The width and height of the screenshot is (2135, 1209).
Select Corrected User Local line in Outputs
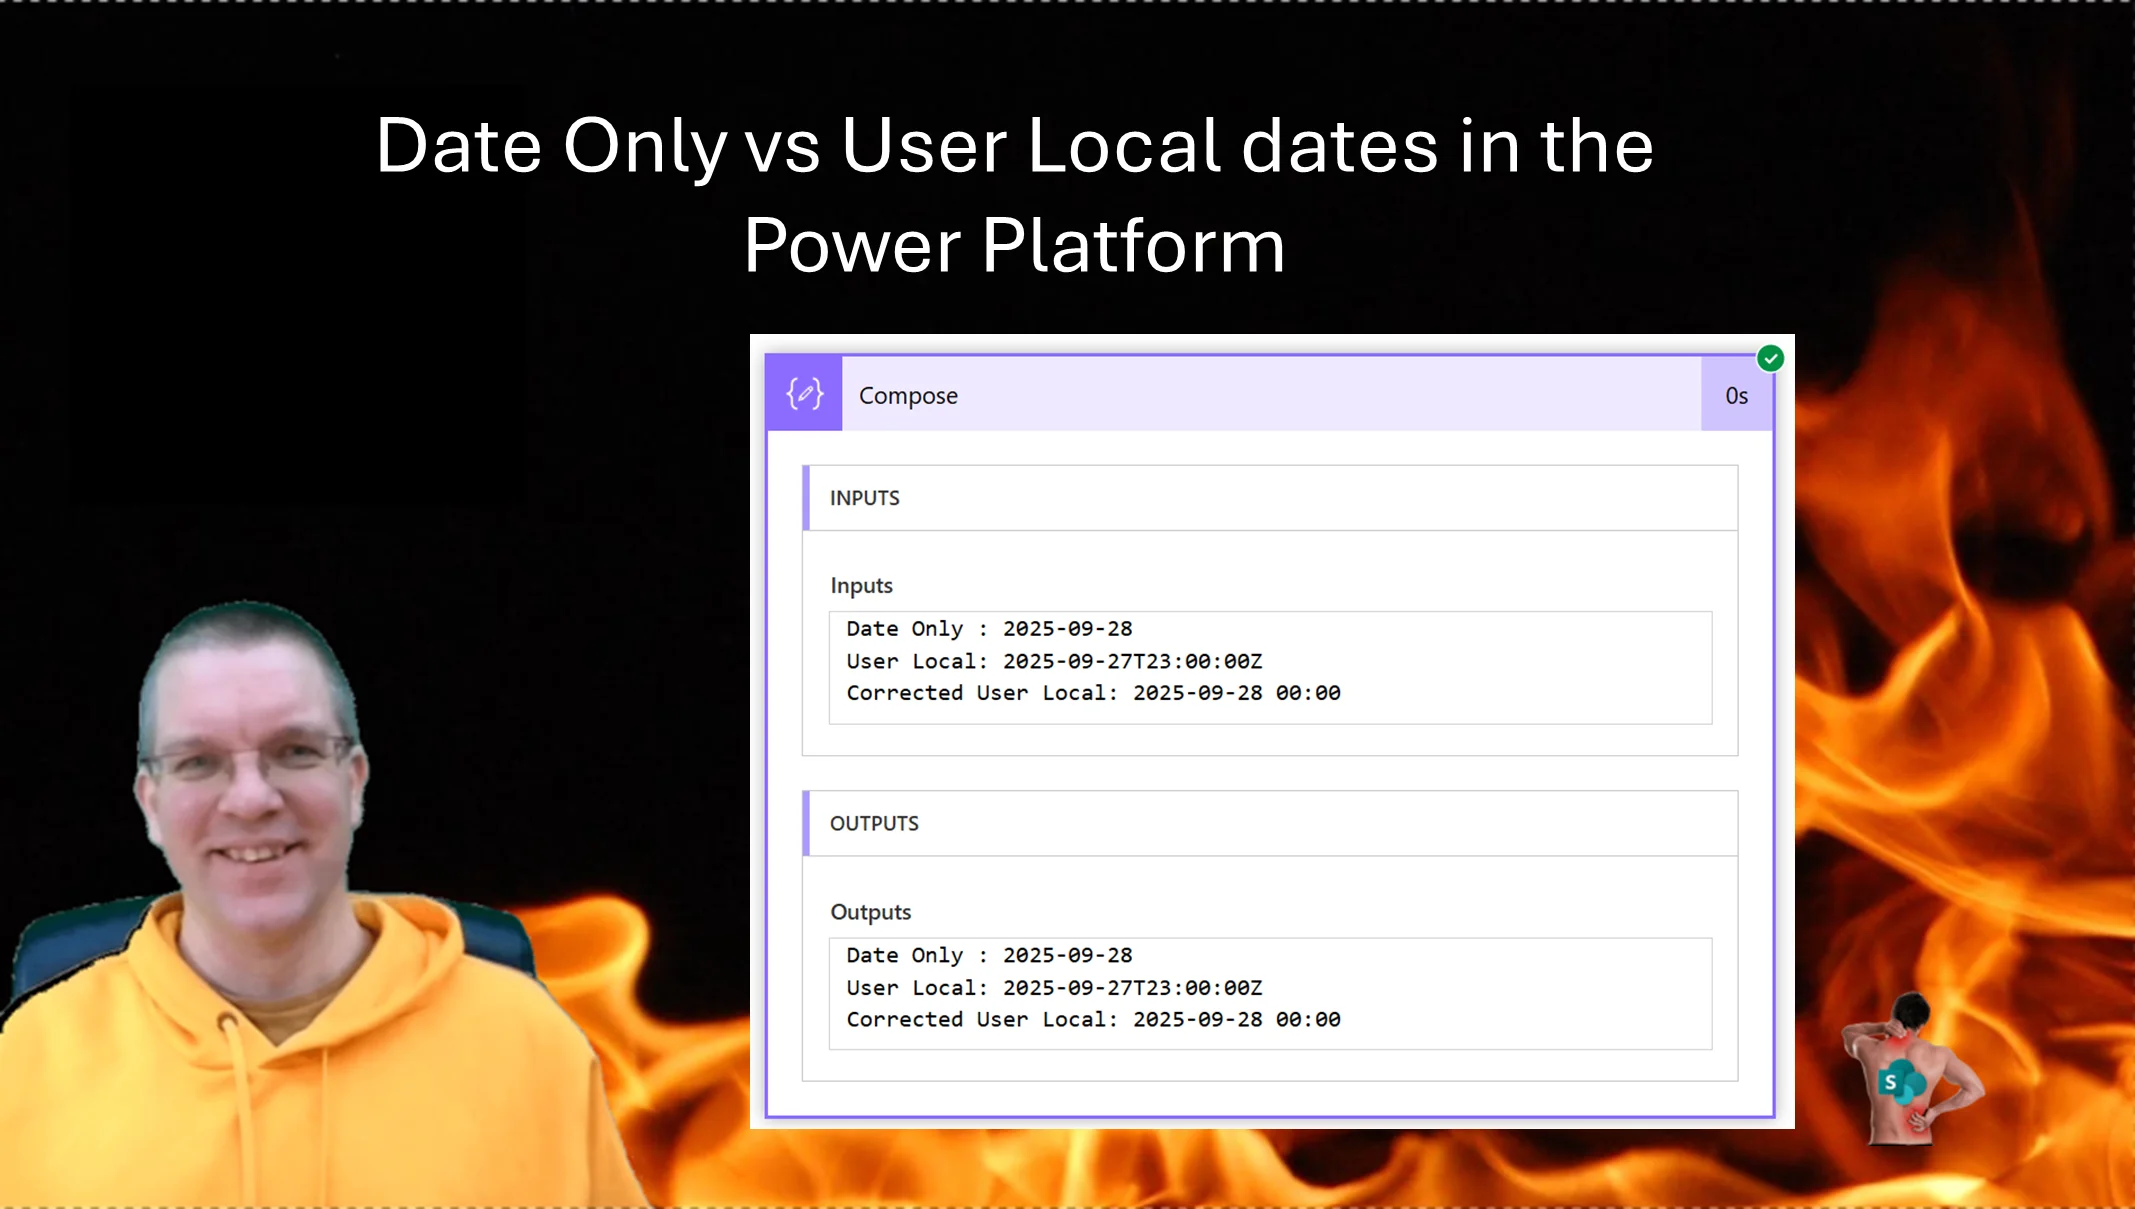click(x=1093, y=1020)
